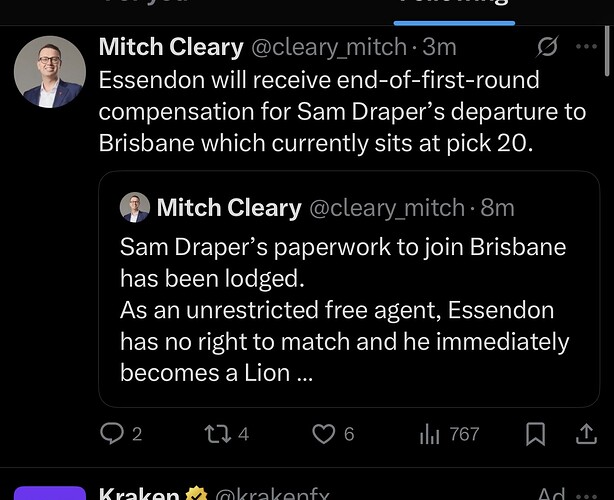
Task: Open the three-dot more options menu
Action: [586, 47]
